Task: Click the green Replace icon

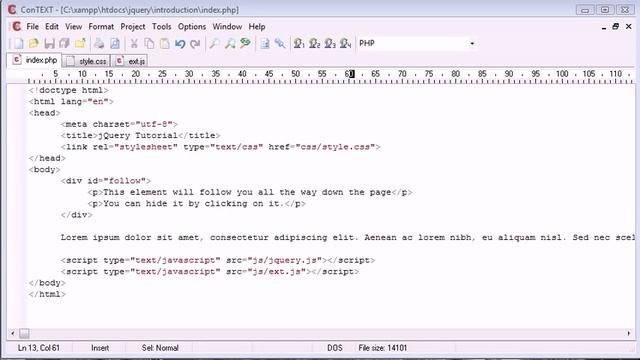Action: [245, 43]
